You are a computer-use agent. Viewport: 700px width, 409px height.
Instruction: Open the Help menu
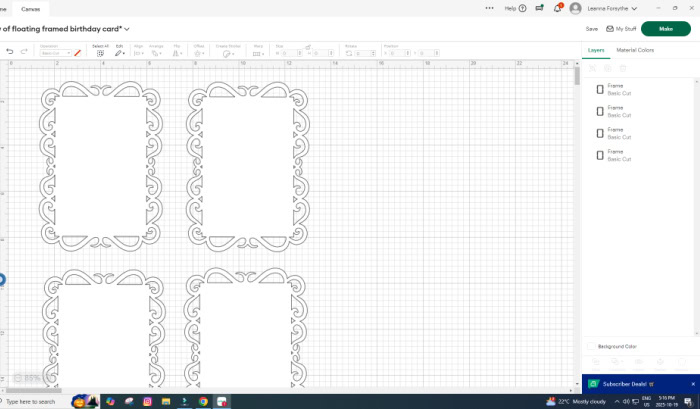point(515,8)
